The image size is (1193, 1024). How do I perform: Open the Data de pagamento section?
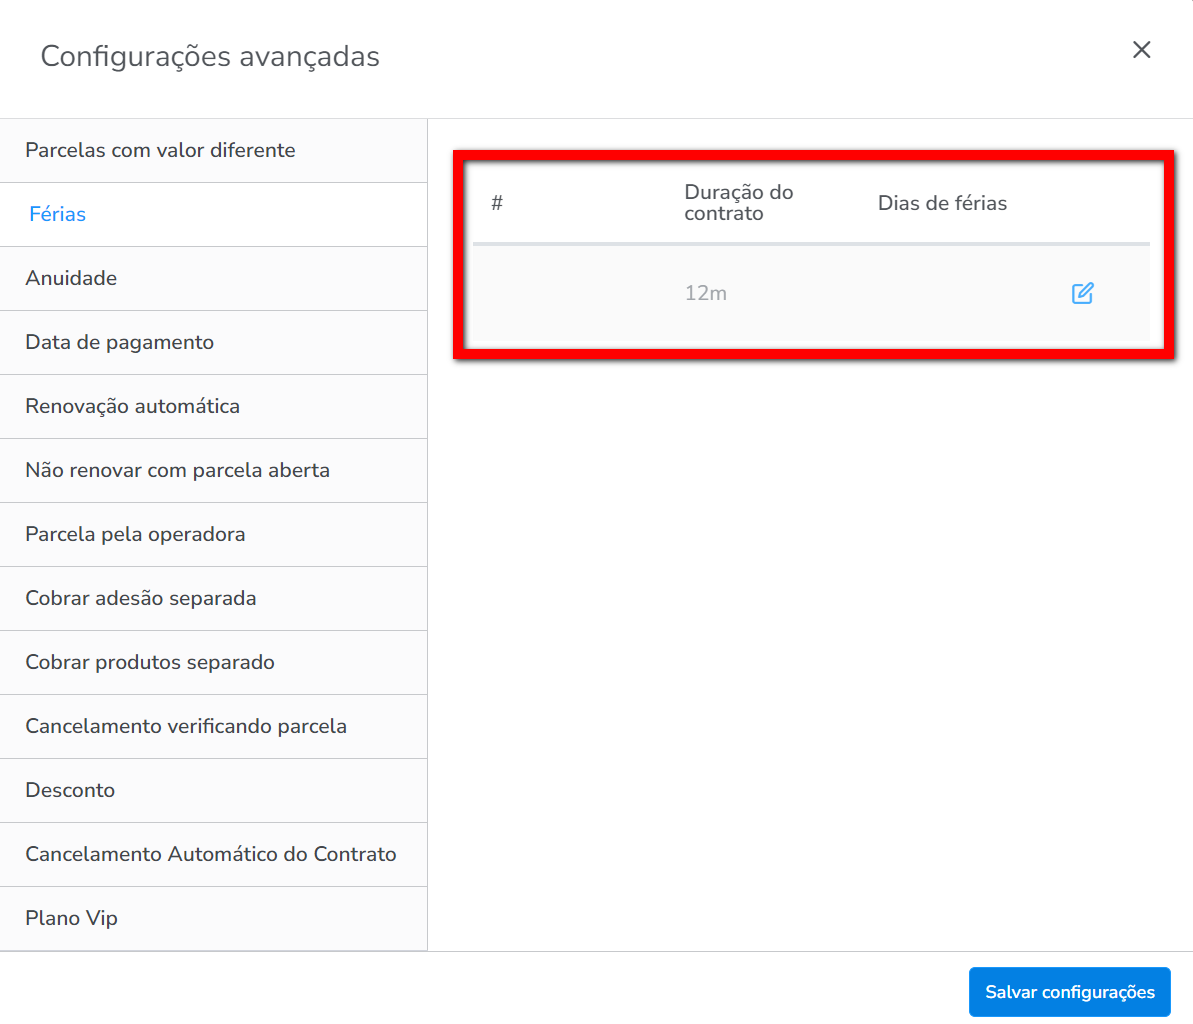(x=119, y=342)
